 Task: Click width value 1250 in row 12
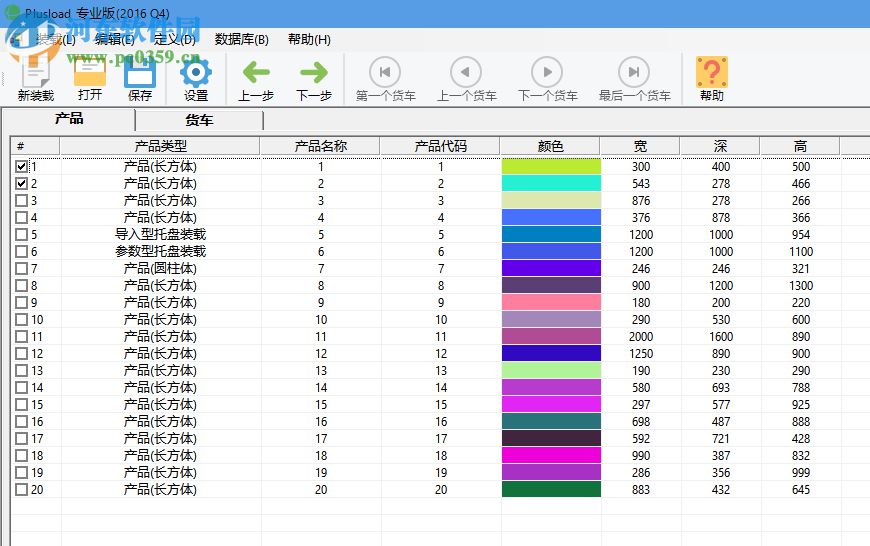641,353
